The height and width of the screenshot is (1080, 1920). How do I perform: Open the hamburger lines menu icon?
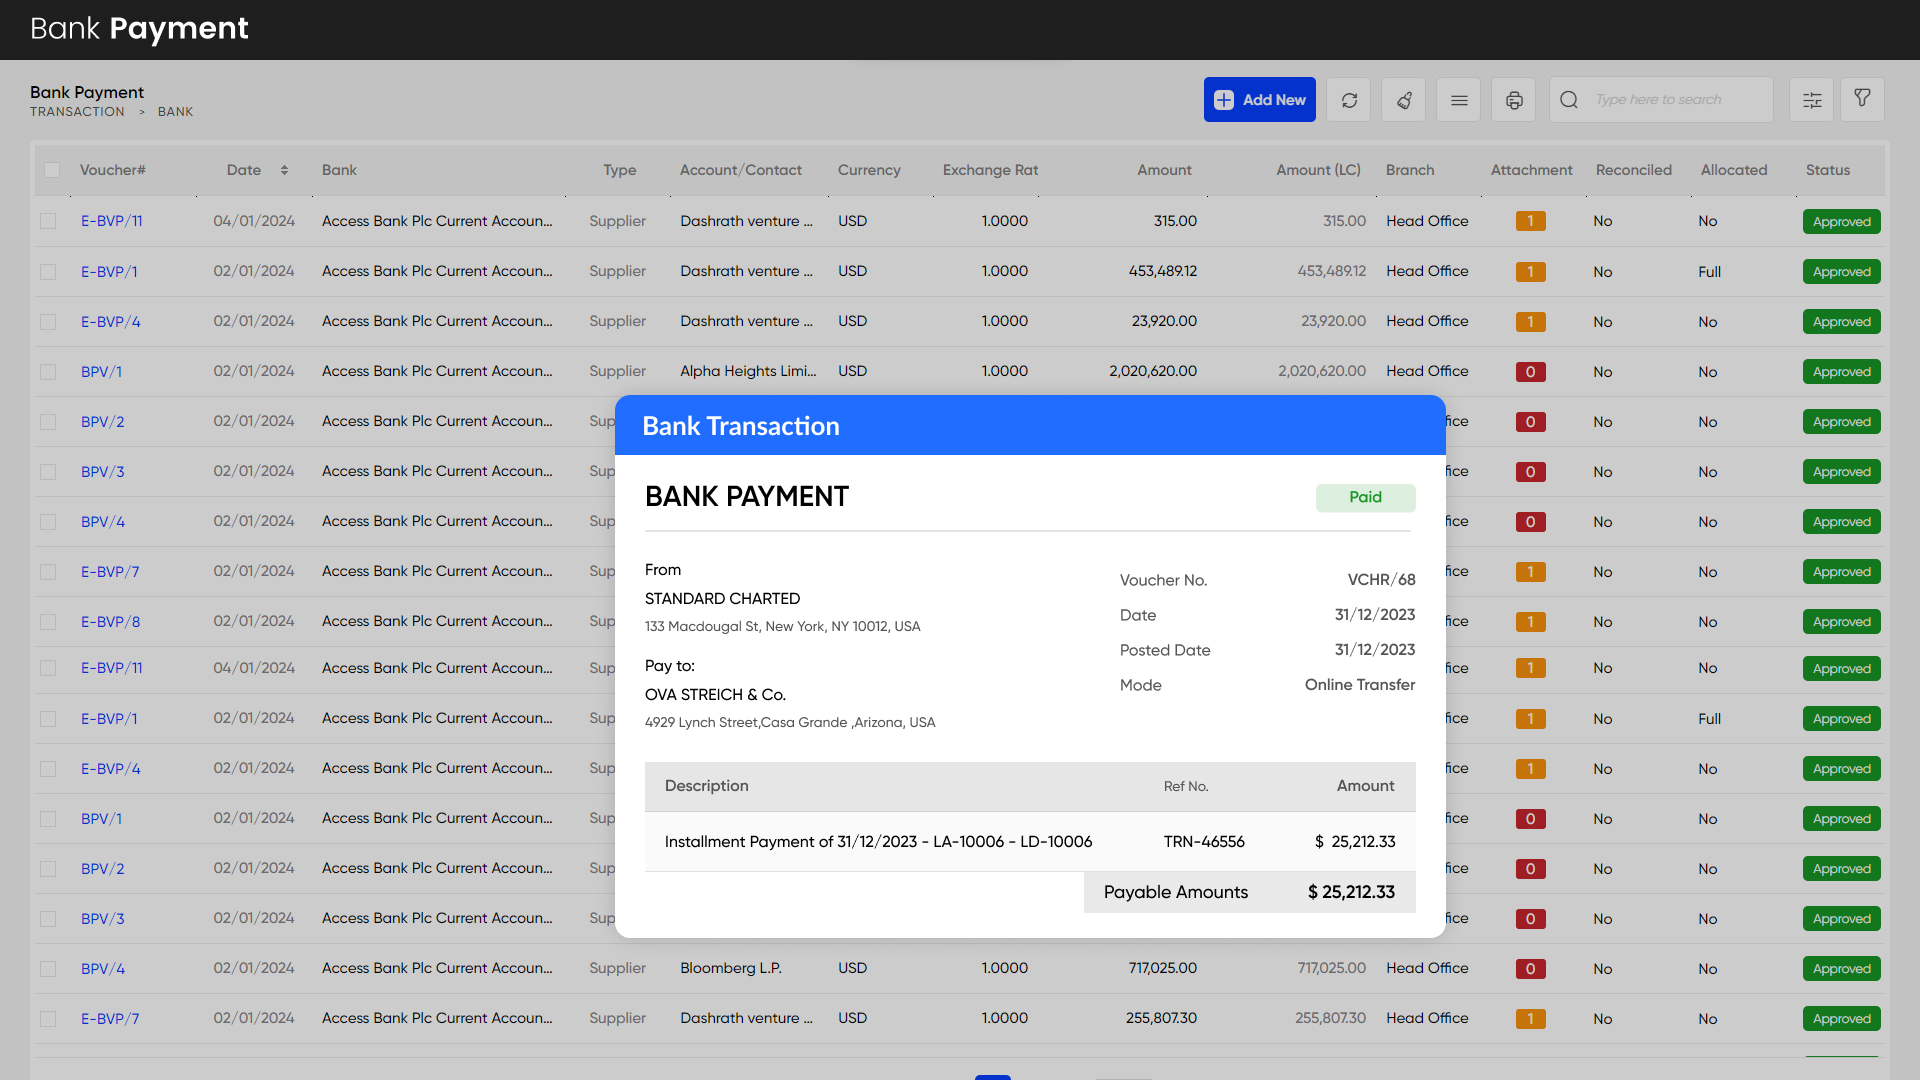[x=1459, y=100]
